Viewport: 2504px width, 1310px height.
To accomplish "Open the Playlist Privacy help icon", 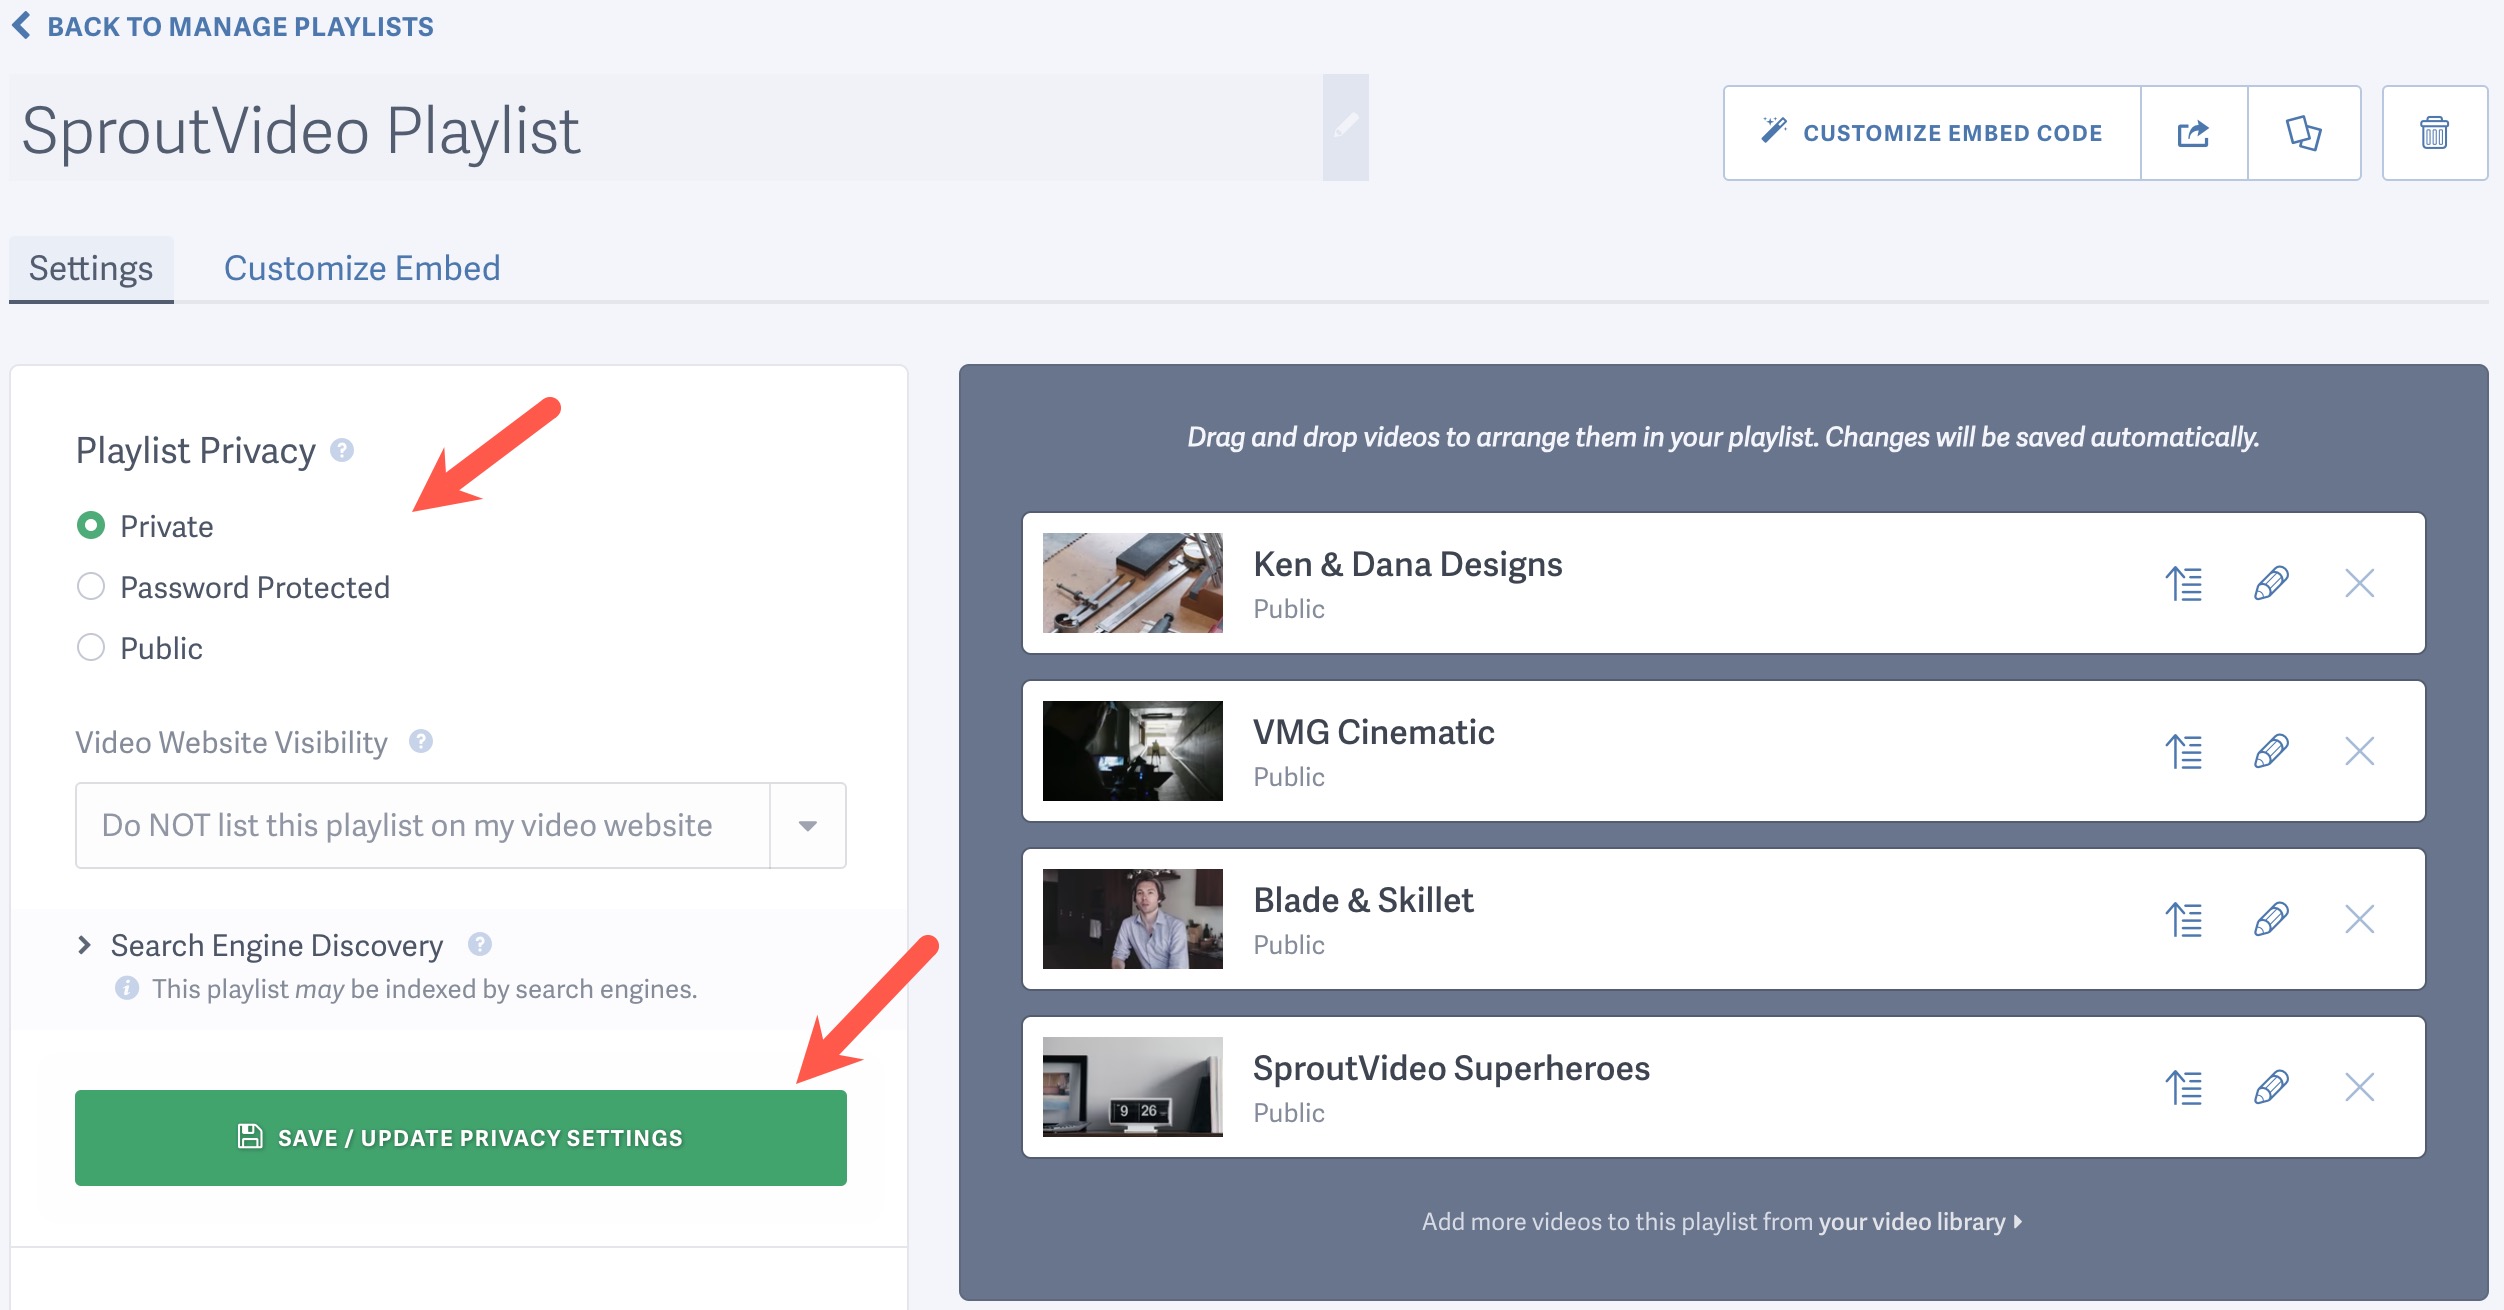I will click(x=341, y=450).
